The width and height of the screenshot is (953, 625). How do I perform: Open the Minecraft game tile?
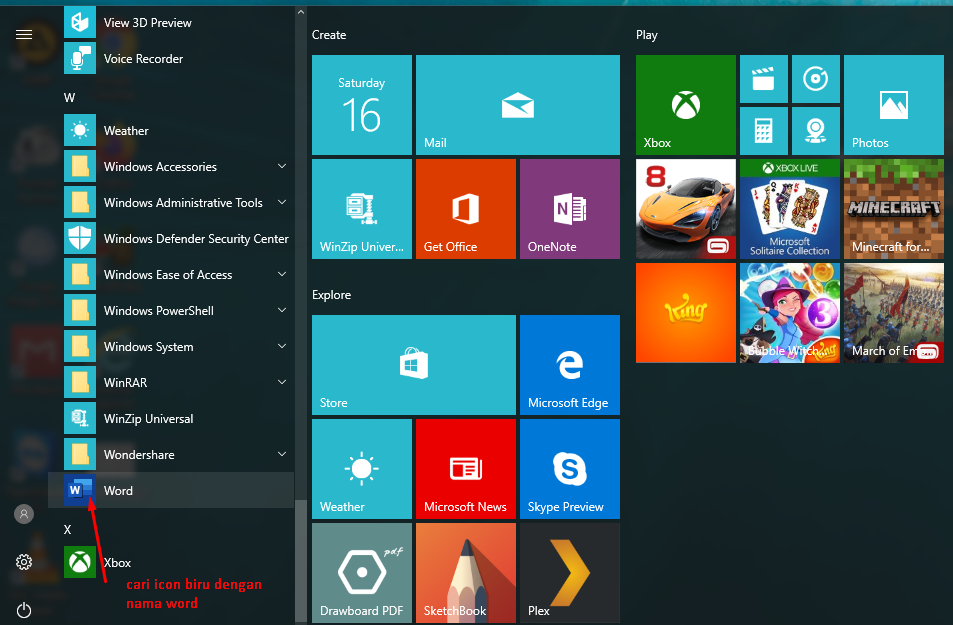coord(893,209)
